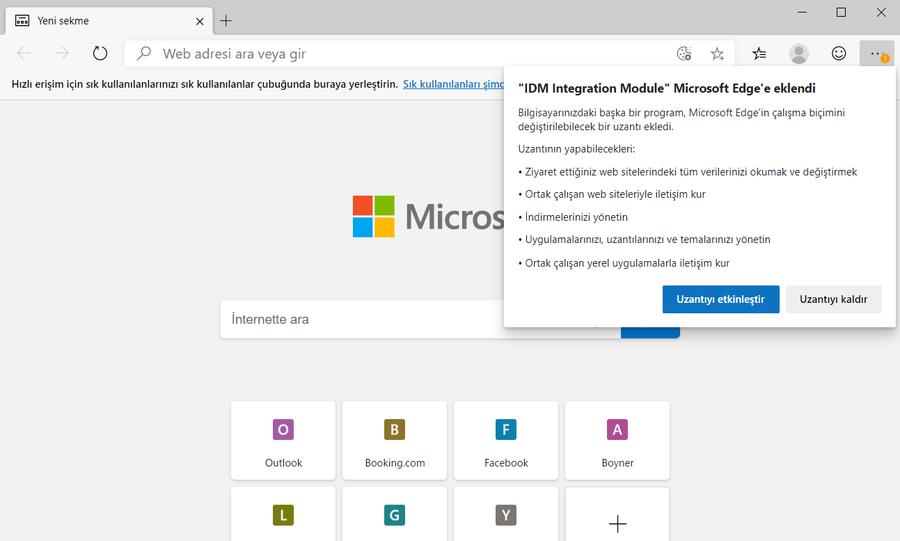This screenshot has width=900, height=541.
Task: Add a new quick link tile
Action: tap(617, 516)
